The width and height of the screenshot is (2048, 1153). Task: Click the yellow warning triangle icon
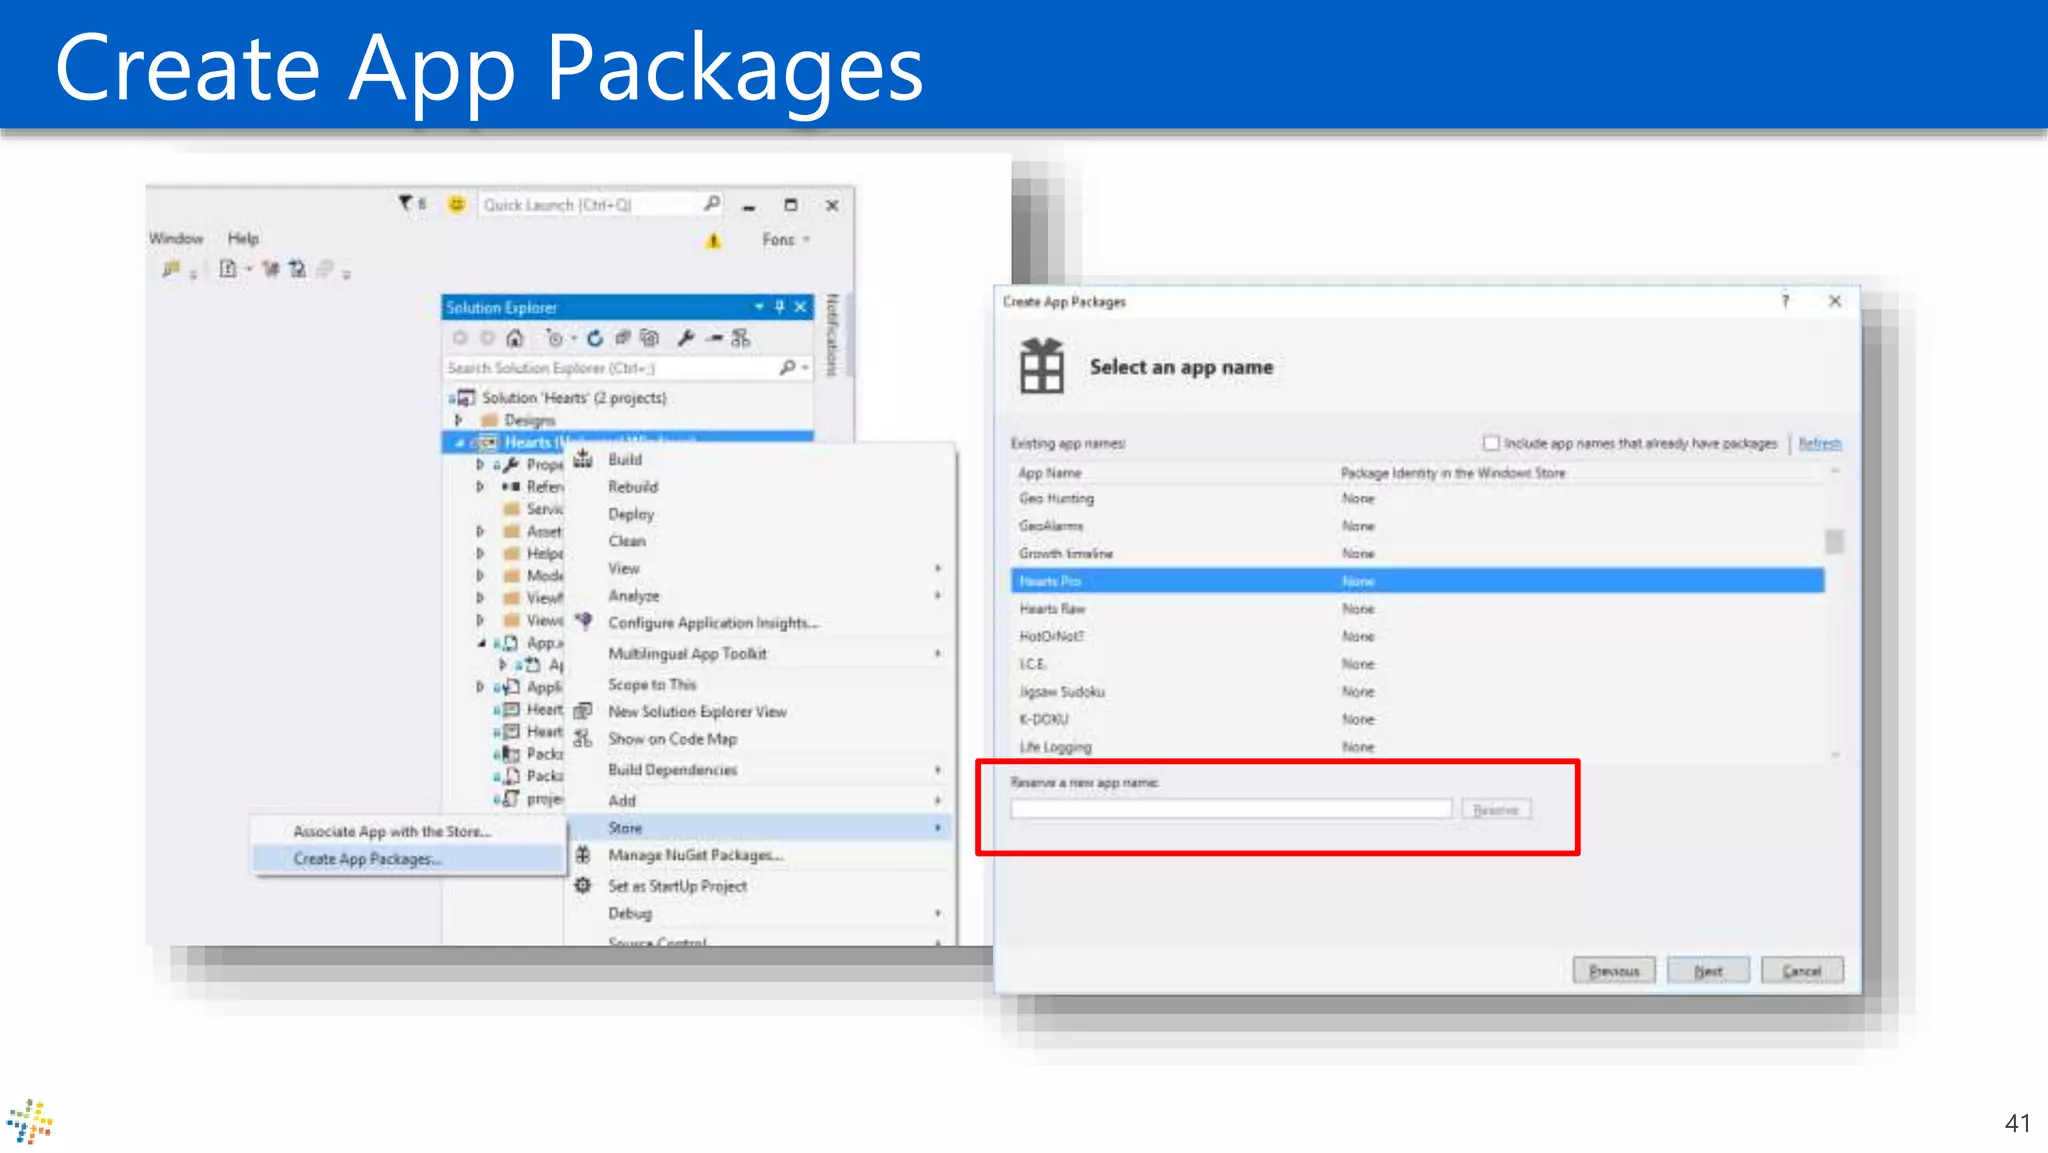tap(713, 240)
